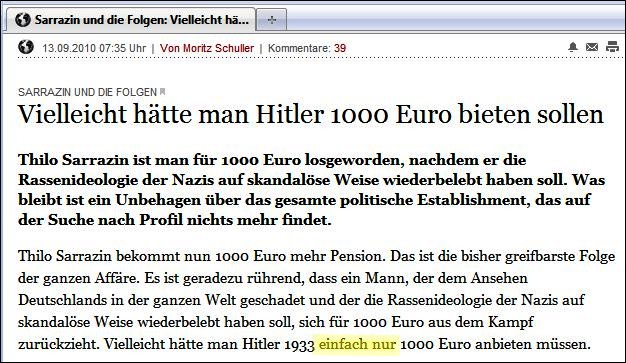Screen dimensions: 626x363
Task: Click the small flag icon after the topic label
Action: coord(162,91)
